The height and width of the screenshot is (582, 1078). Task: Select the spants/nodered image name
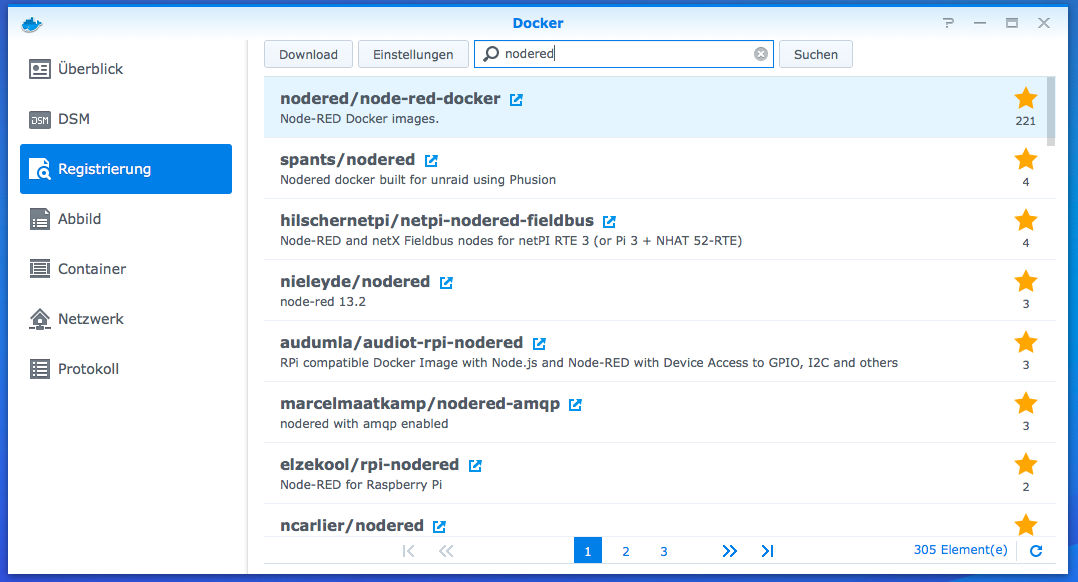click(347, 159)
